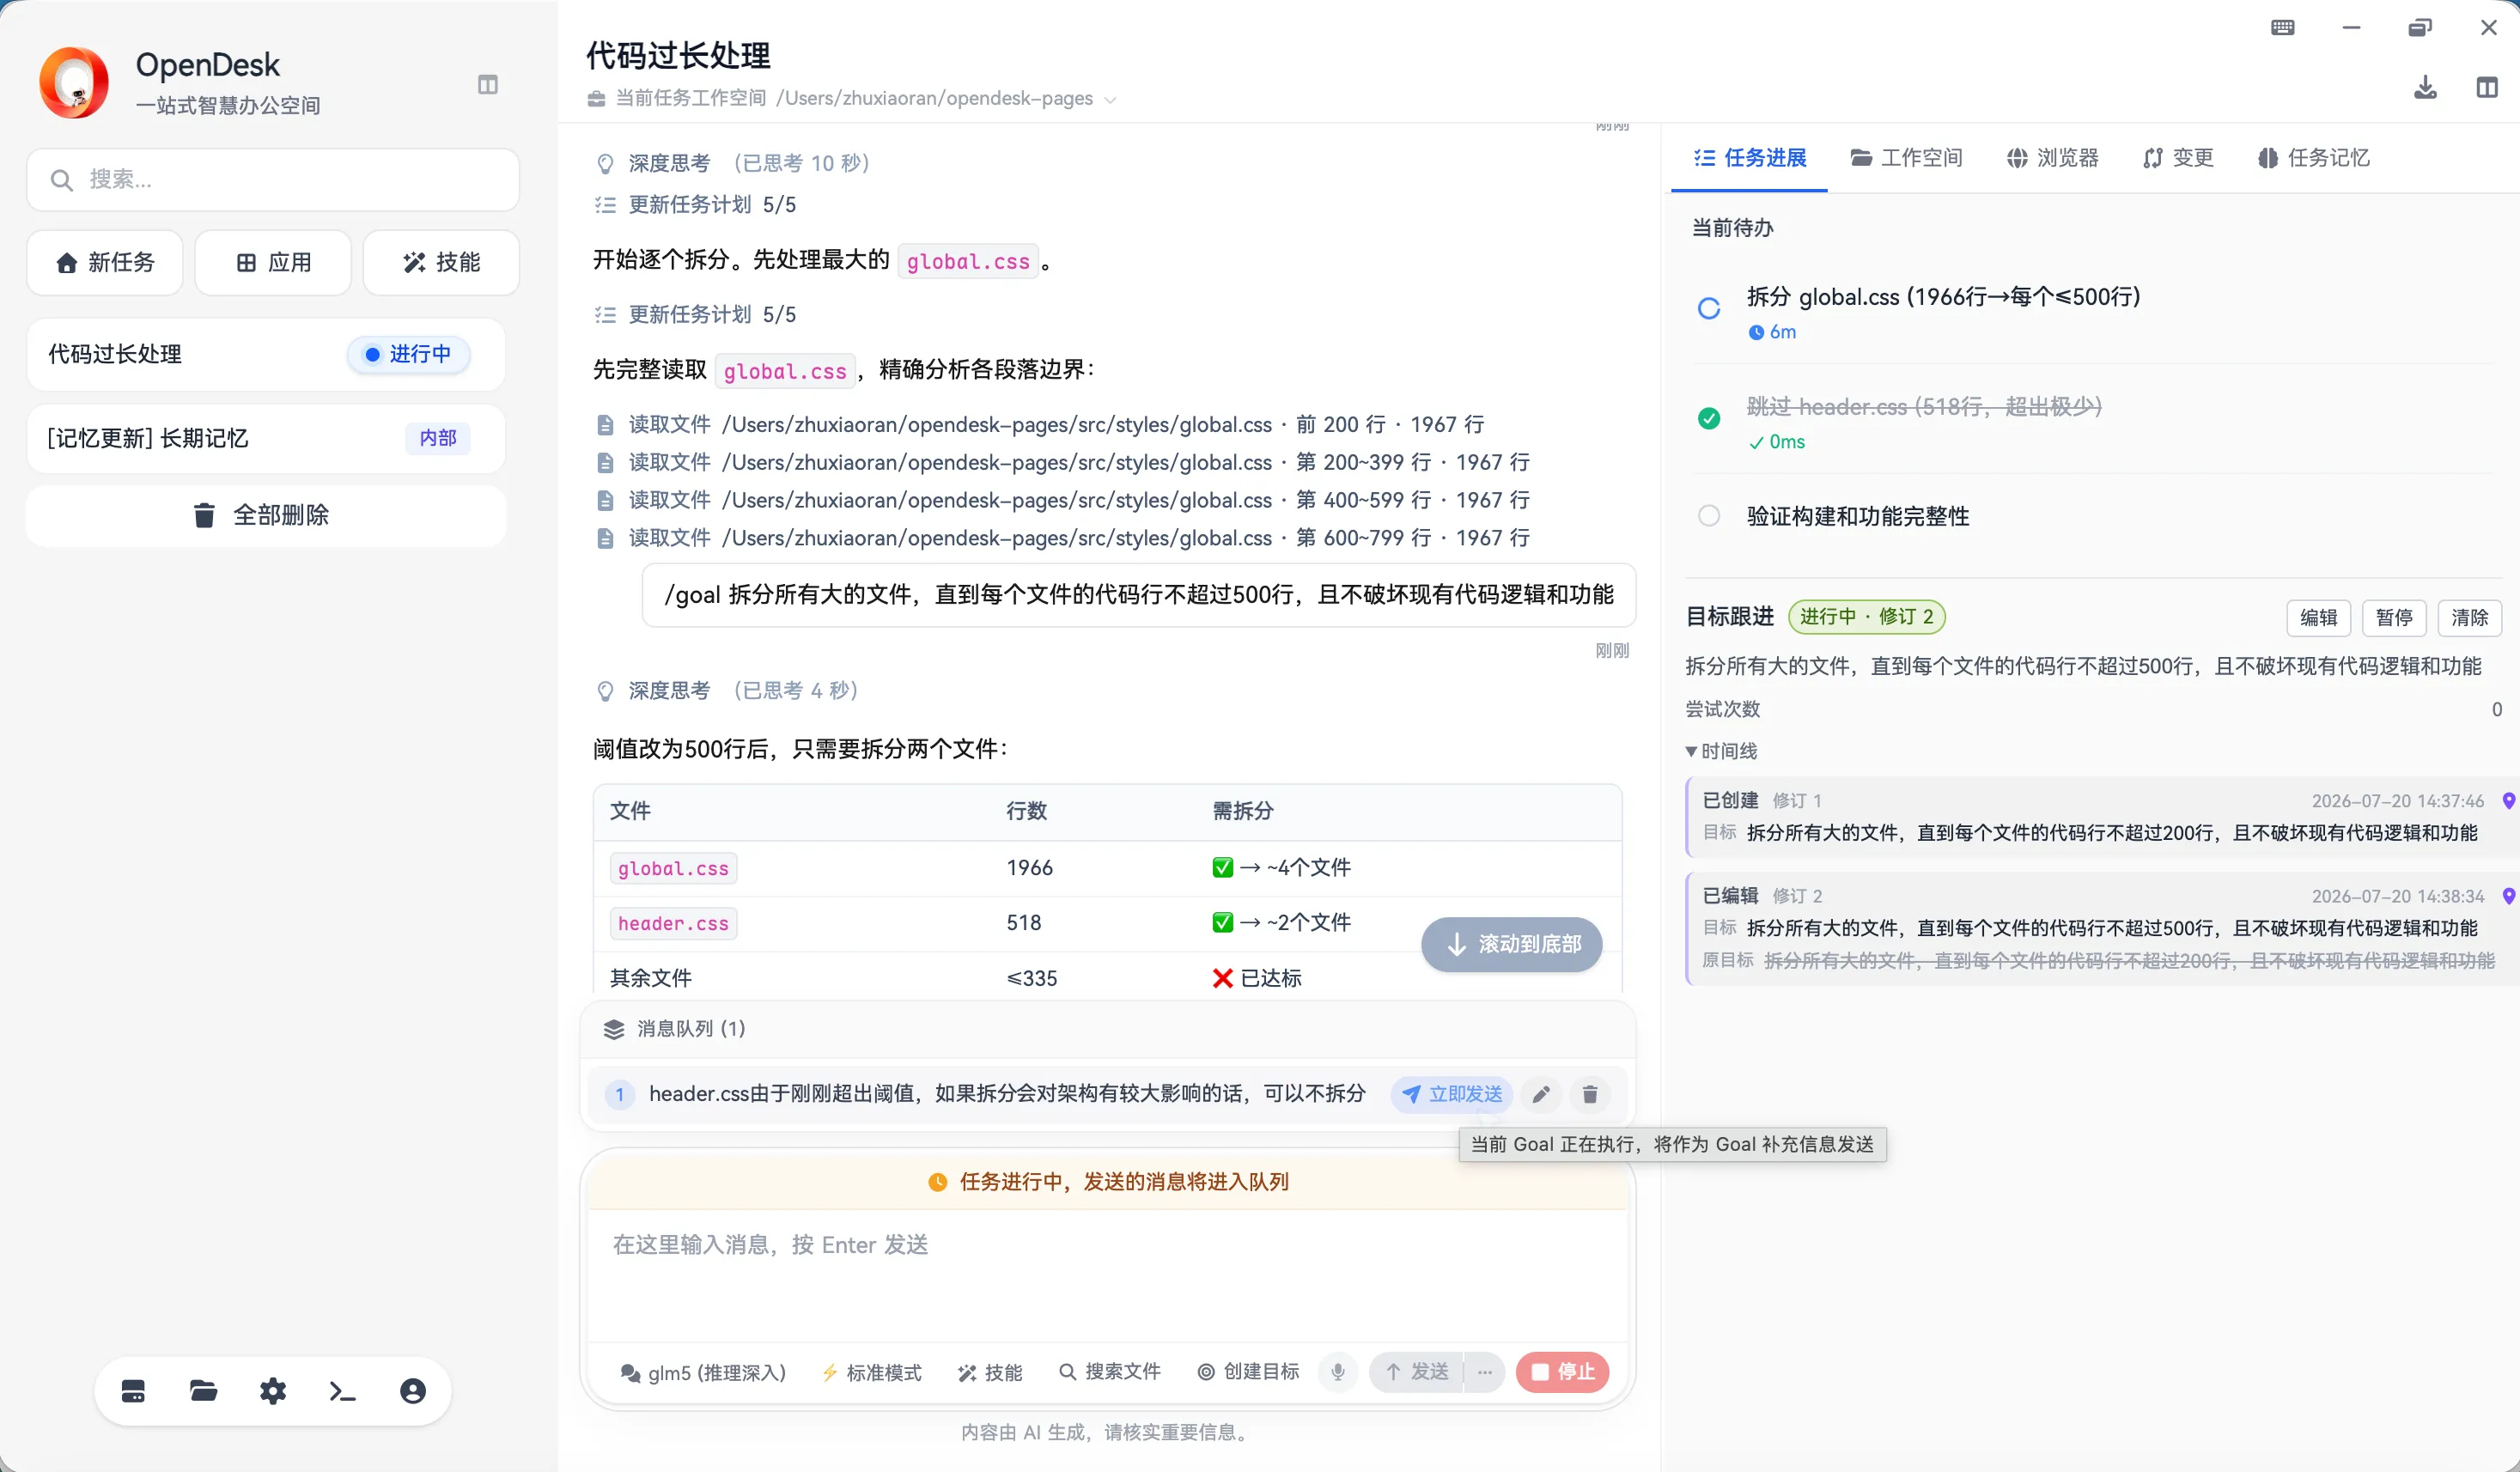Click the download icon at top right

point(2425,88)
